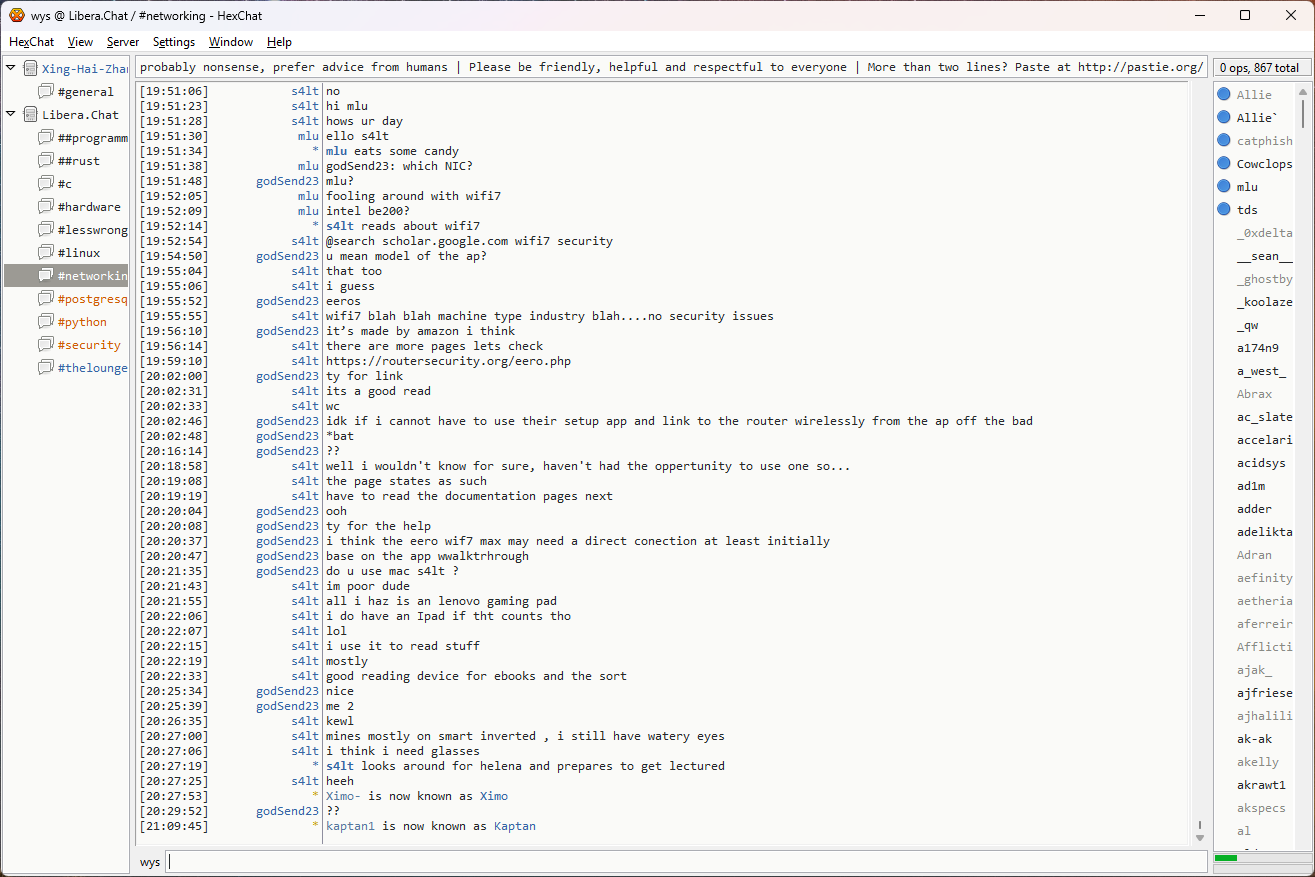Click the green lag meter bar

tap(1225, 858)
